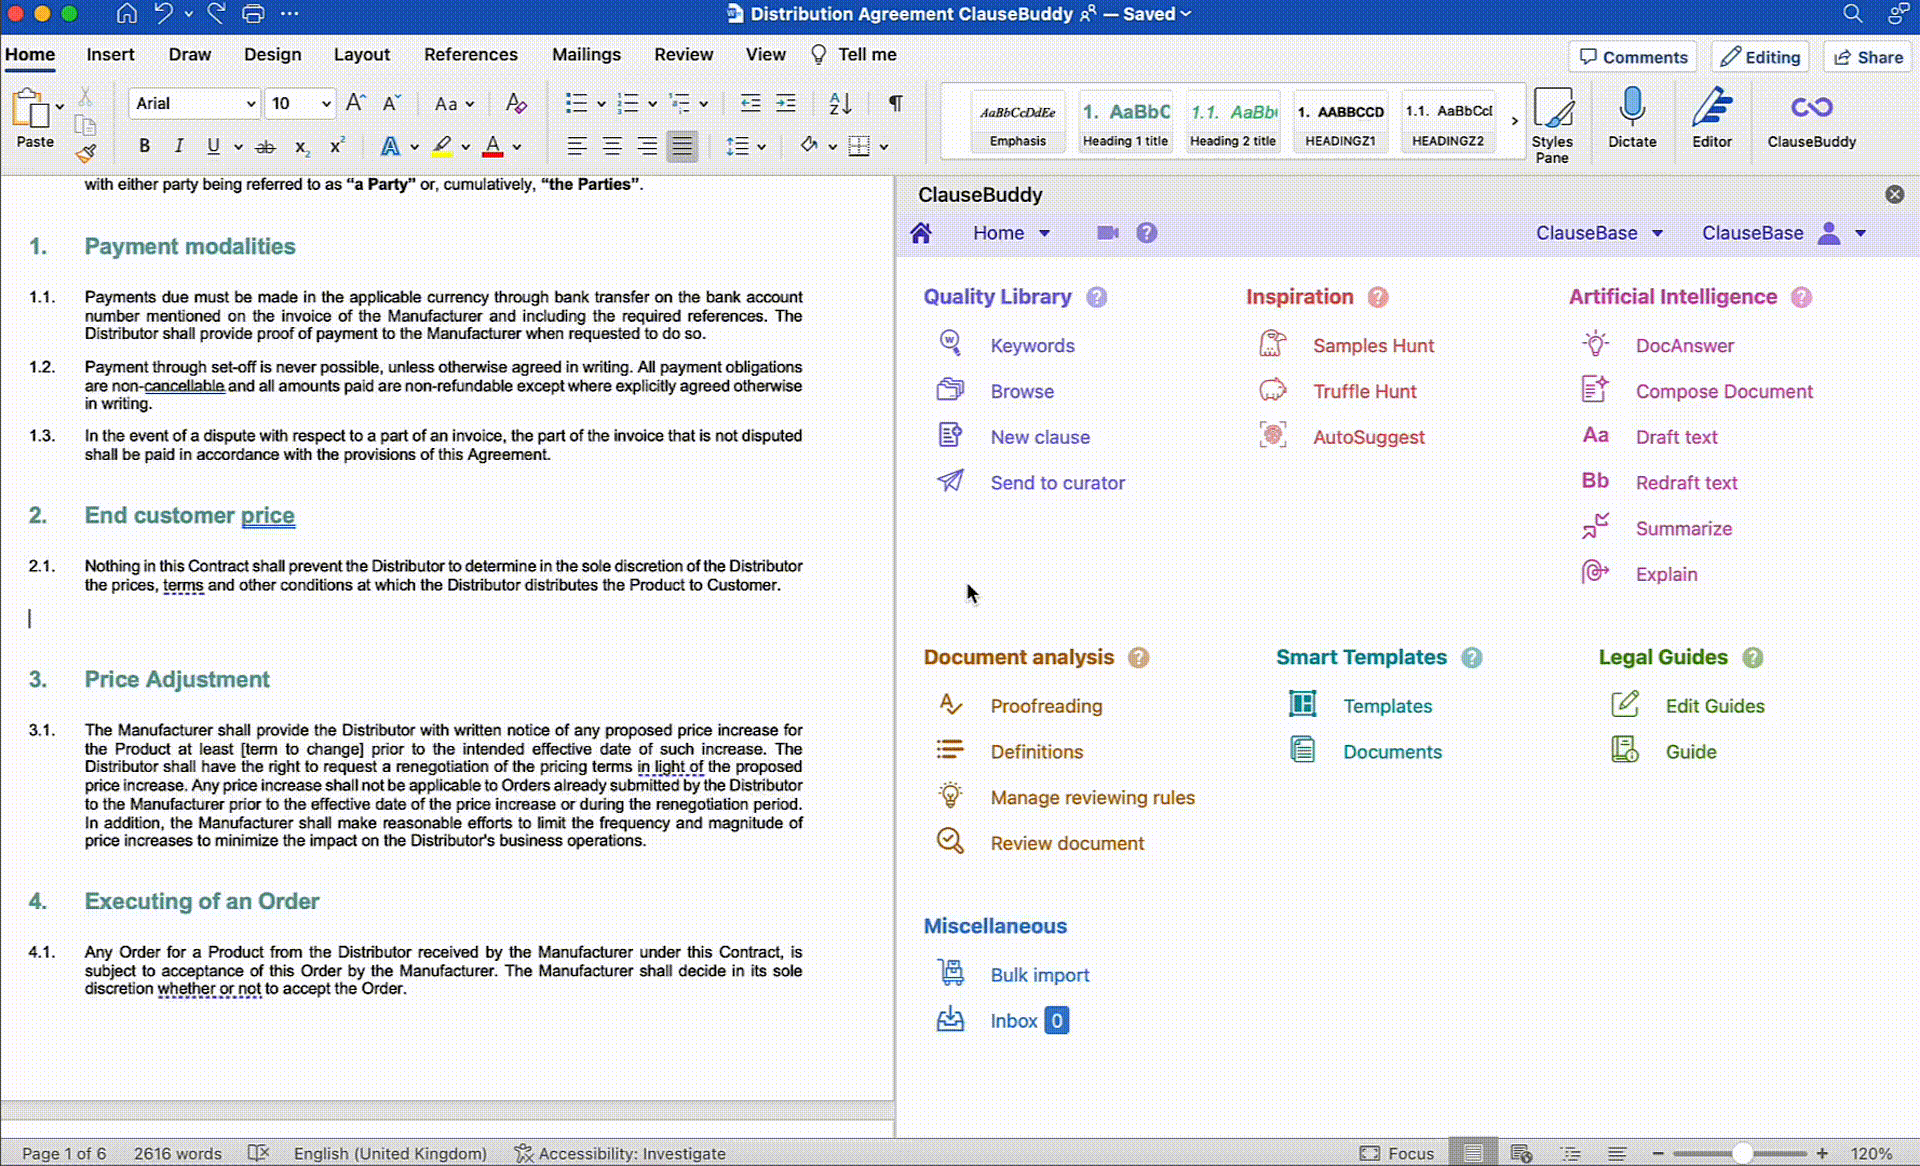The width and height of the screenshot is (1920, 1166).
Task: Click the video camera icon in ClauseBuddy
Action: point(1107,233)
